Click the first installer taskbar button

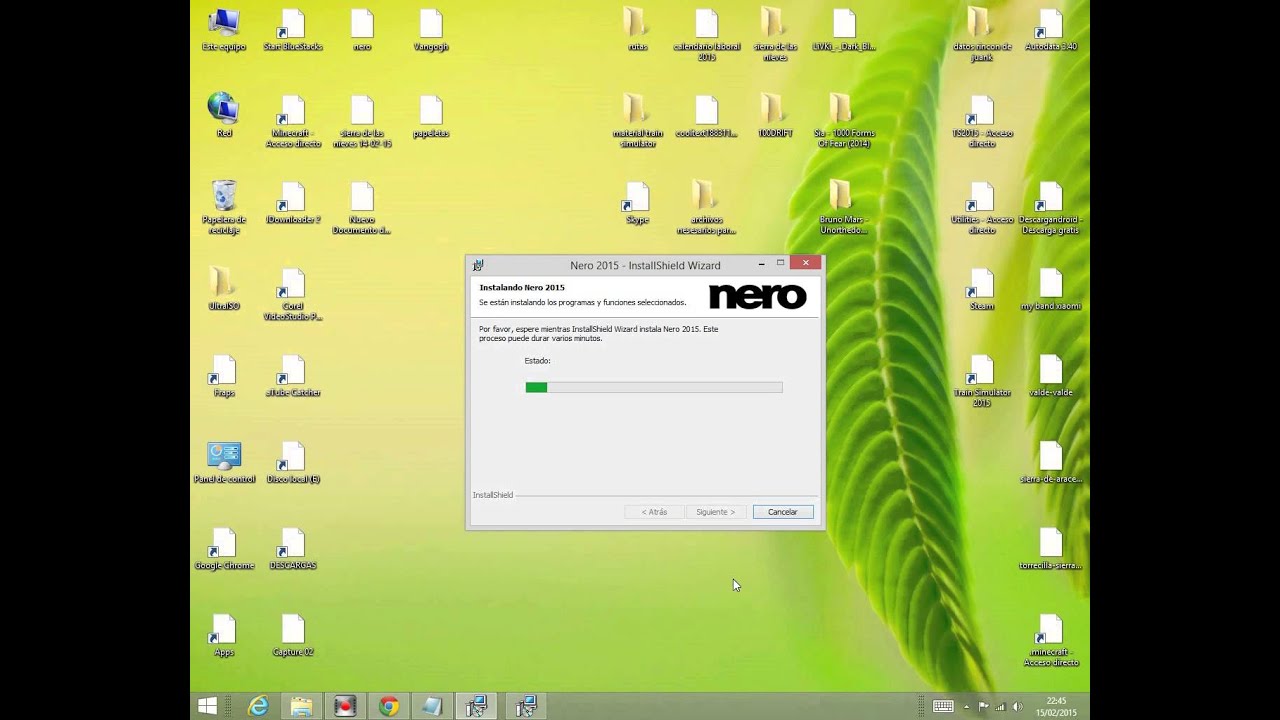[475, 706]
